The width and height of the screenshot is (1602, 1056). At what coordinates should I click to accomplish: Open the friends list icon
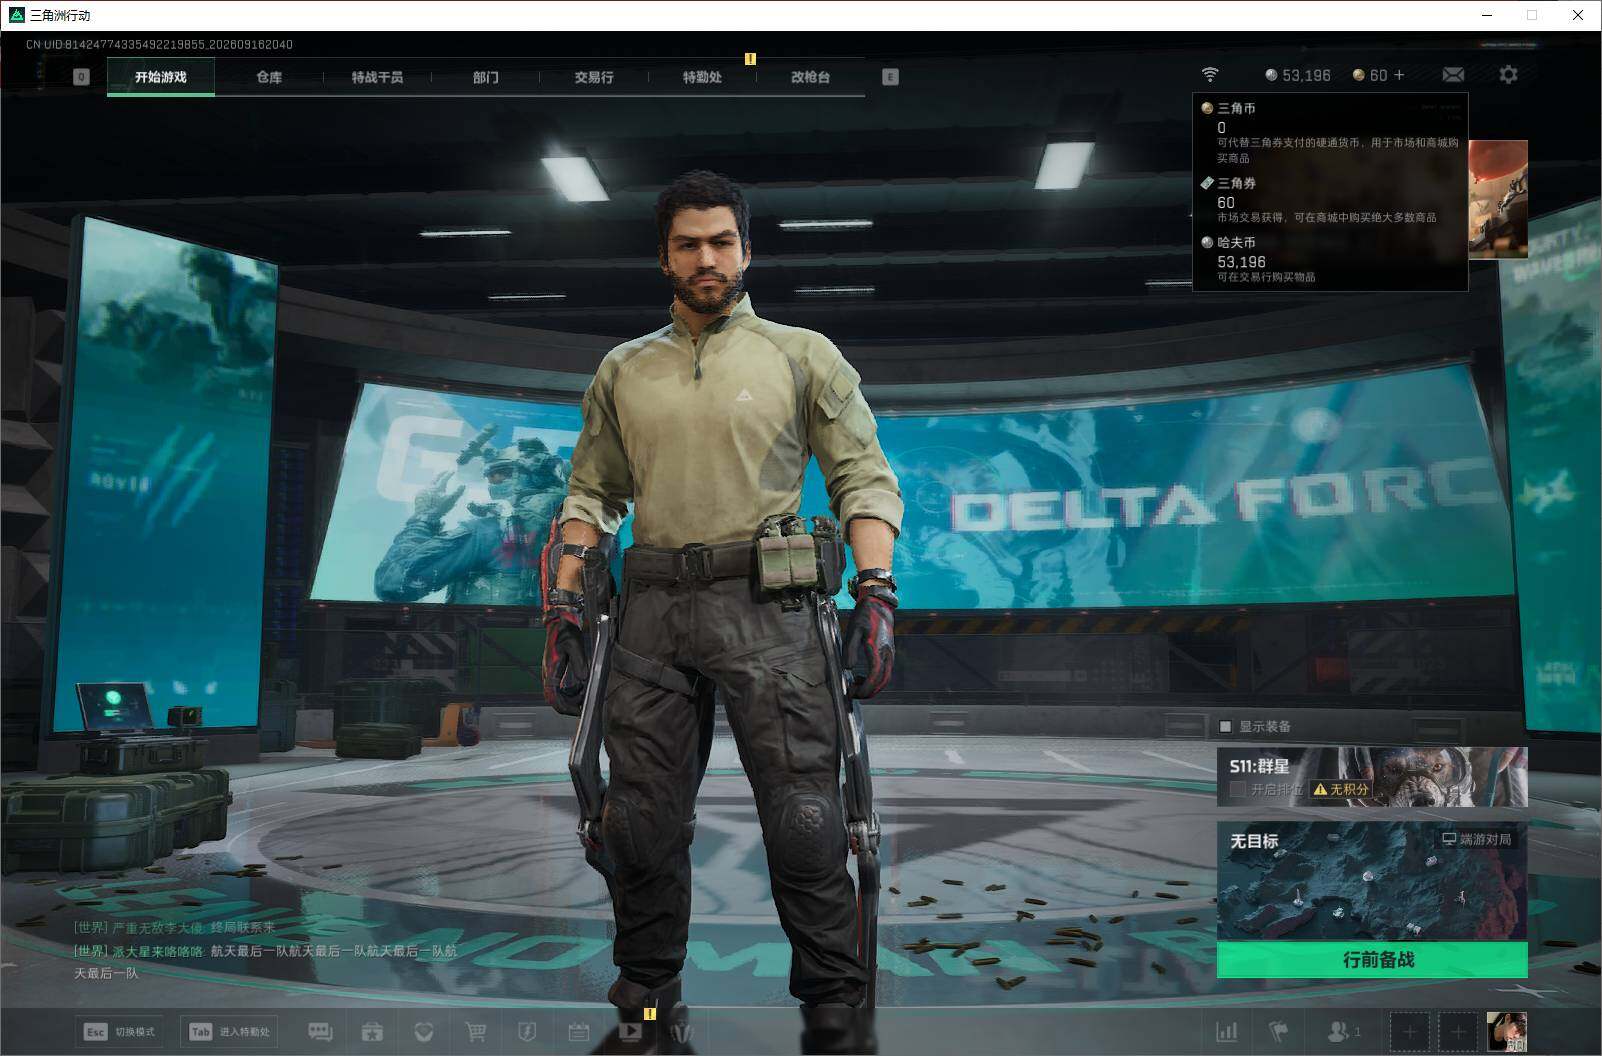pos(1343,1031)
